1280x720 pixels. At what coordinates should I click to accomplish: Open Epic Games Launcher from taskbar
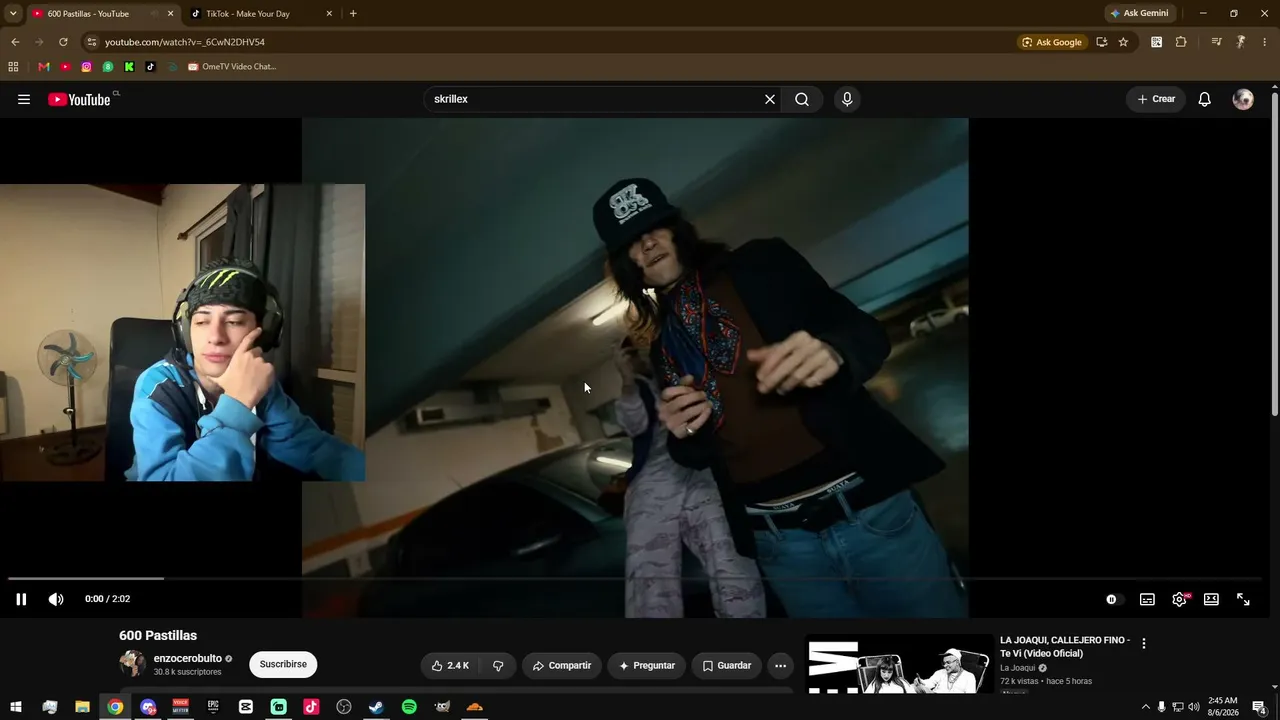point(213,707)
